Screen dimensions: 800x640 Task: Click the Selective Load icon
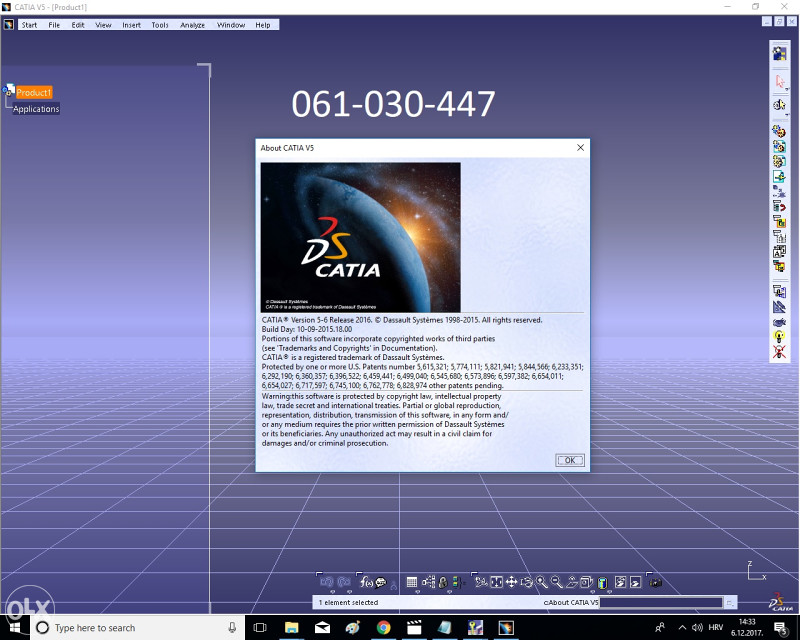pyautogui.click(x=779, y=251)
